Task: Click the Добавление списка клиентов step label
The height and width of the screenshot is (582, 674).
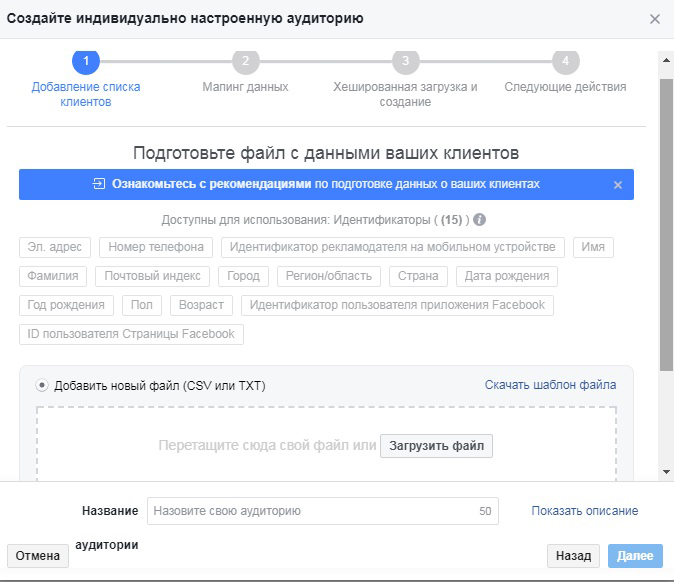Action: (x=86, y=94)
